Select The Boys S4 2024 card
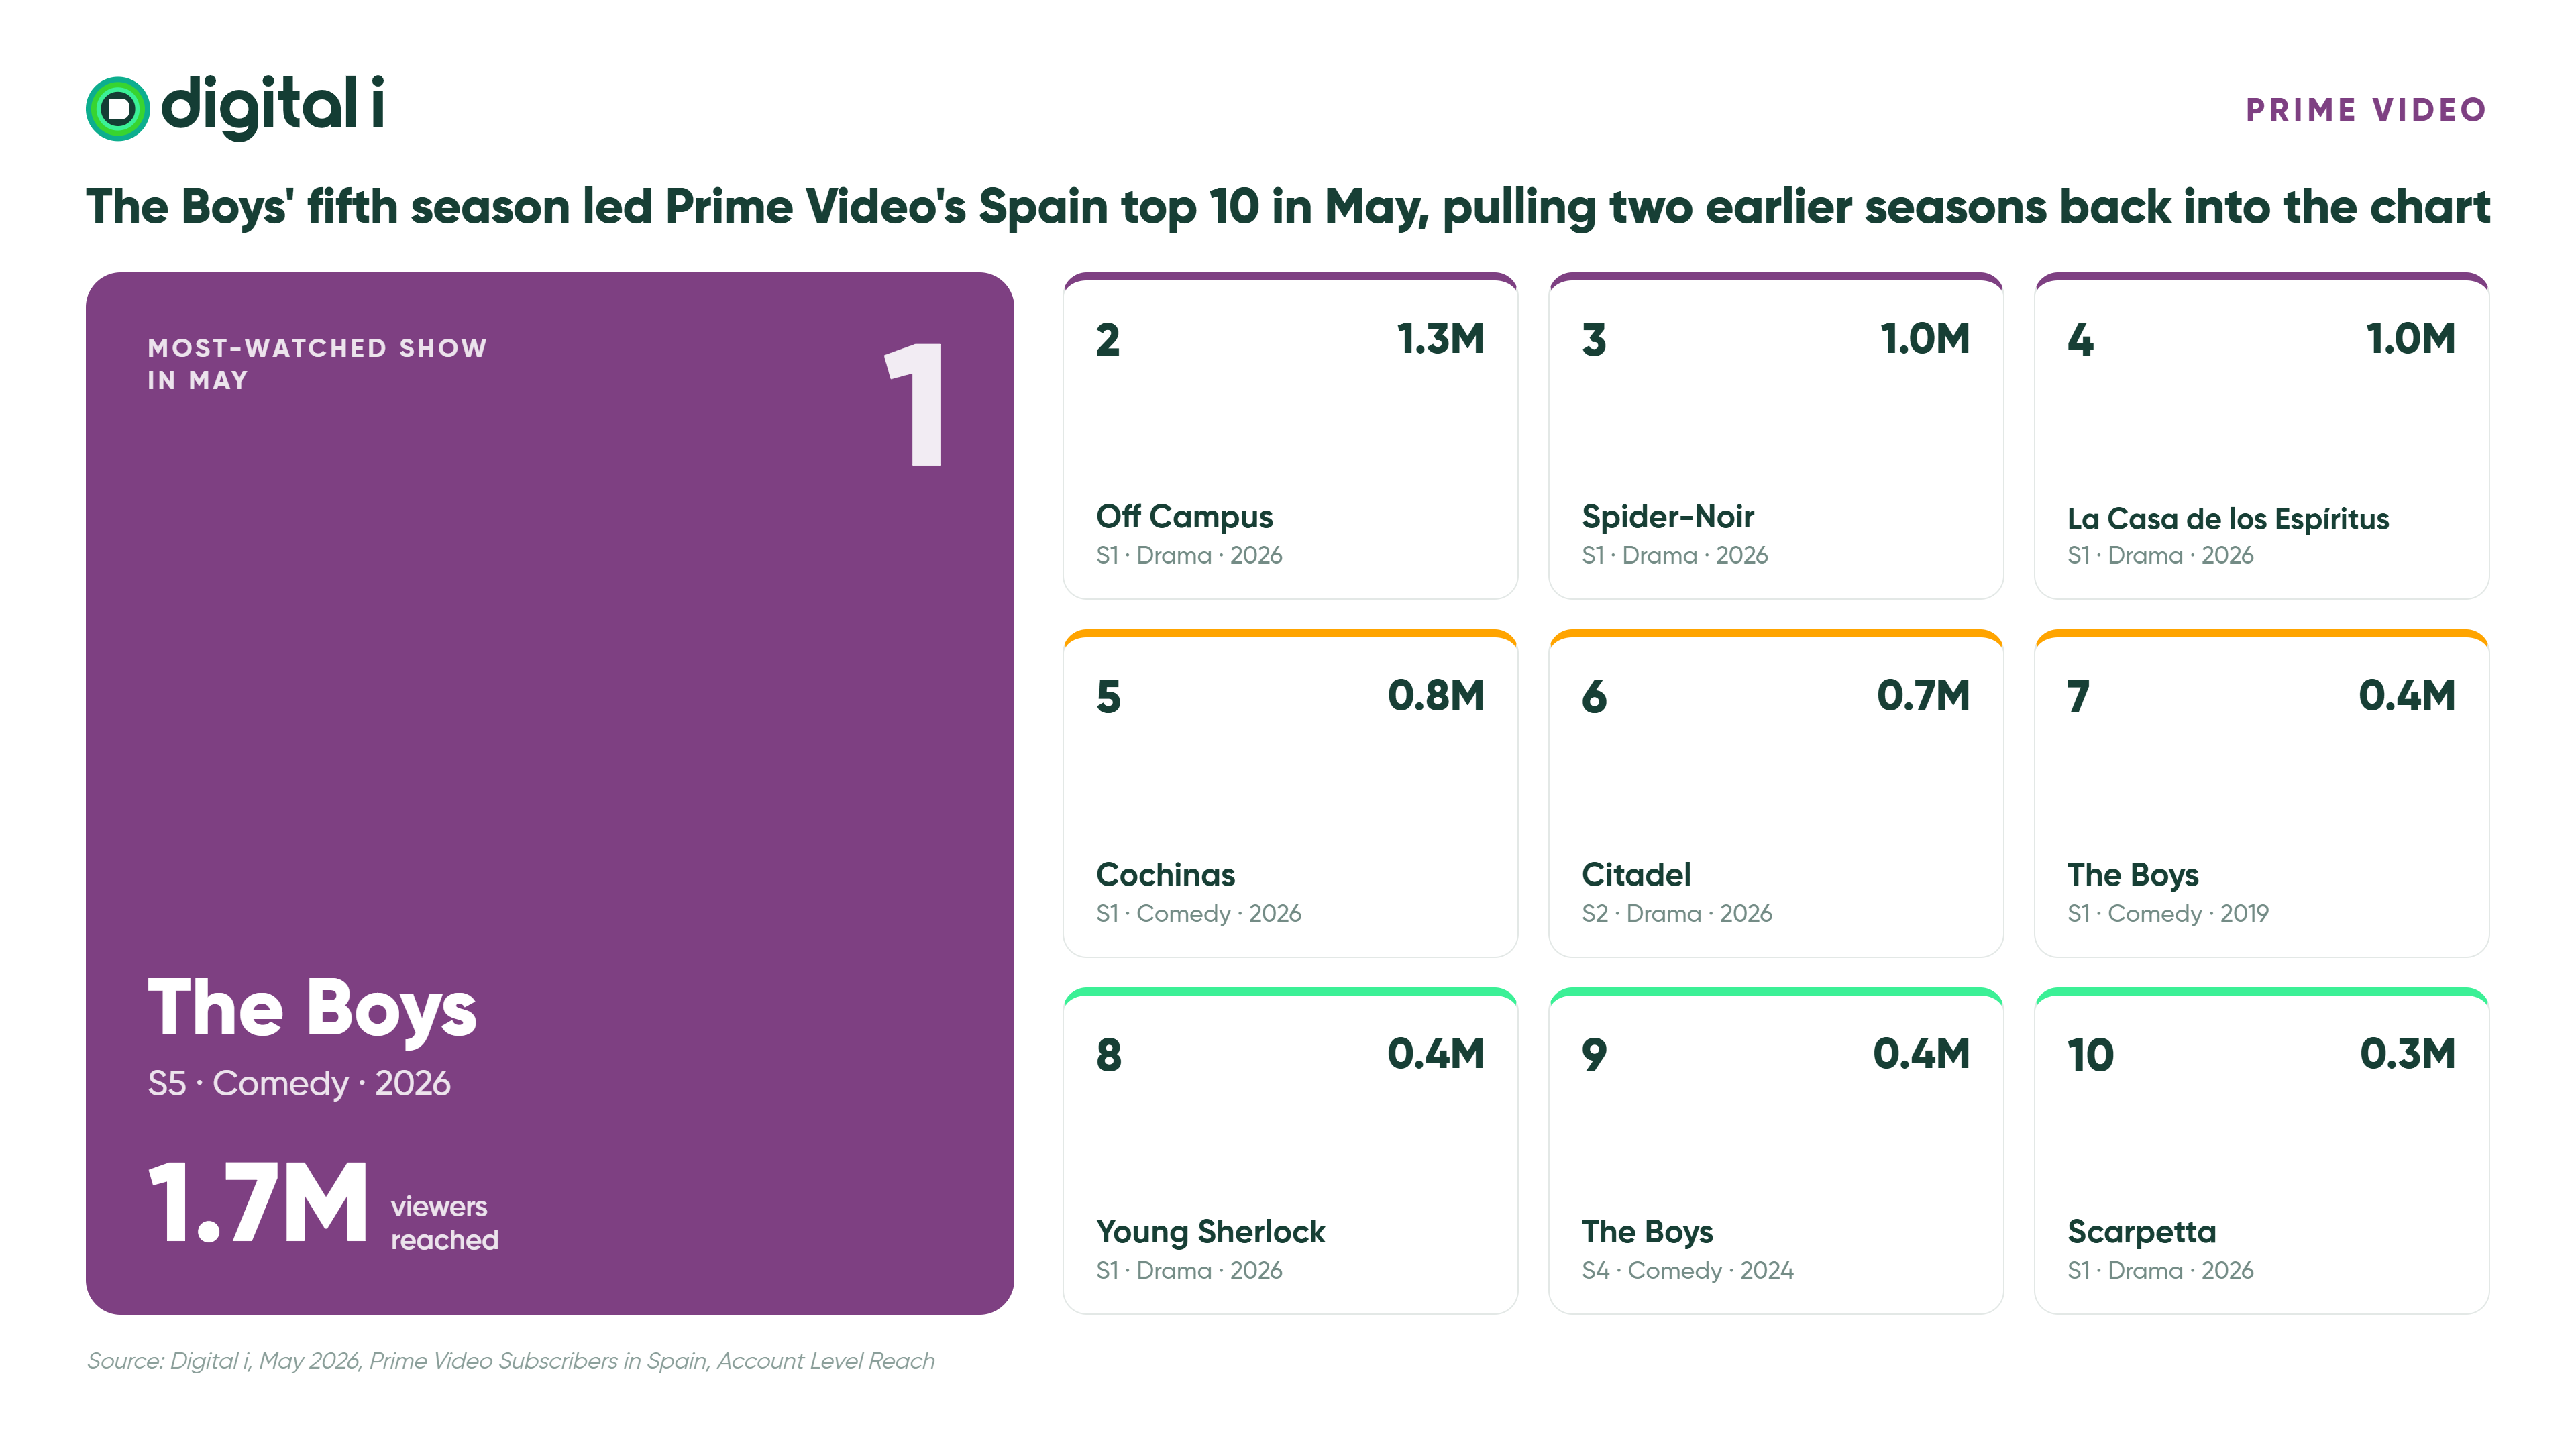2576x1449 pixels. click(1776, 1151)
